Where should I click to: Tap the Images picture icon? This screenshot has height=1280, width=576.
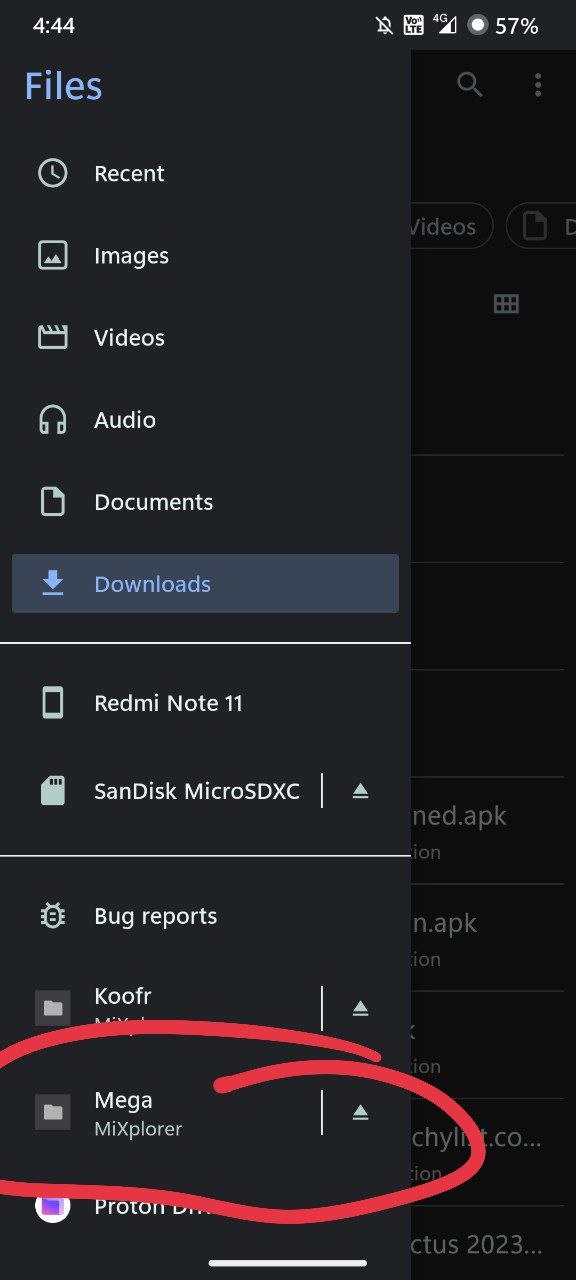point(52,256)
